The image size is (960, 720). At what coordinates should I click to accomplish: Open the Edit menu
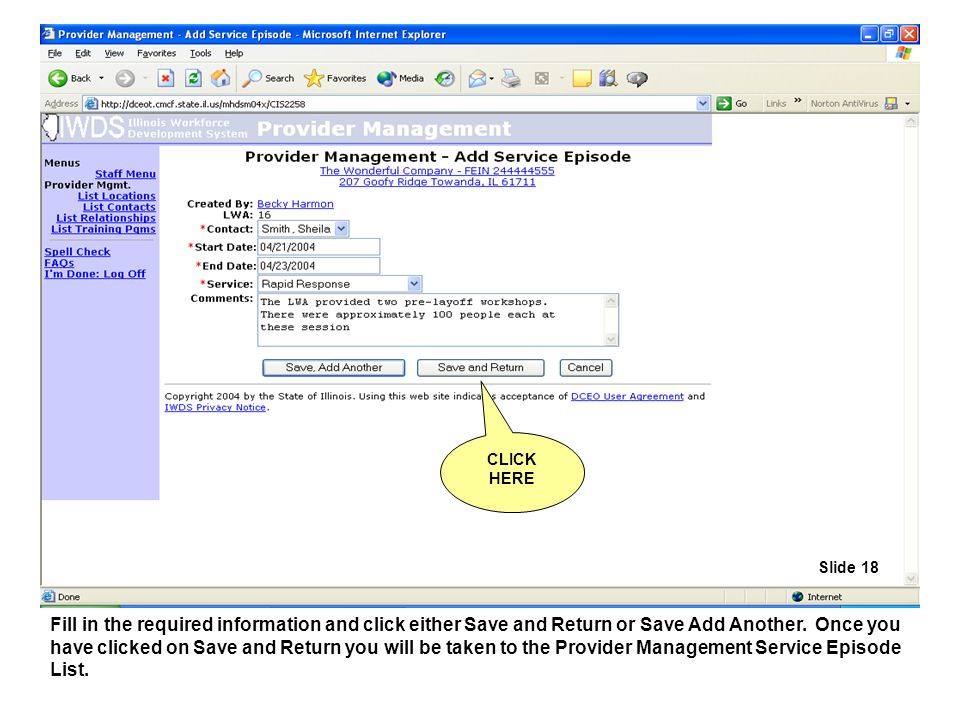click(x=83, y=53)
